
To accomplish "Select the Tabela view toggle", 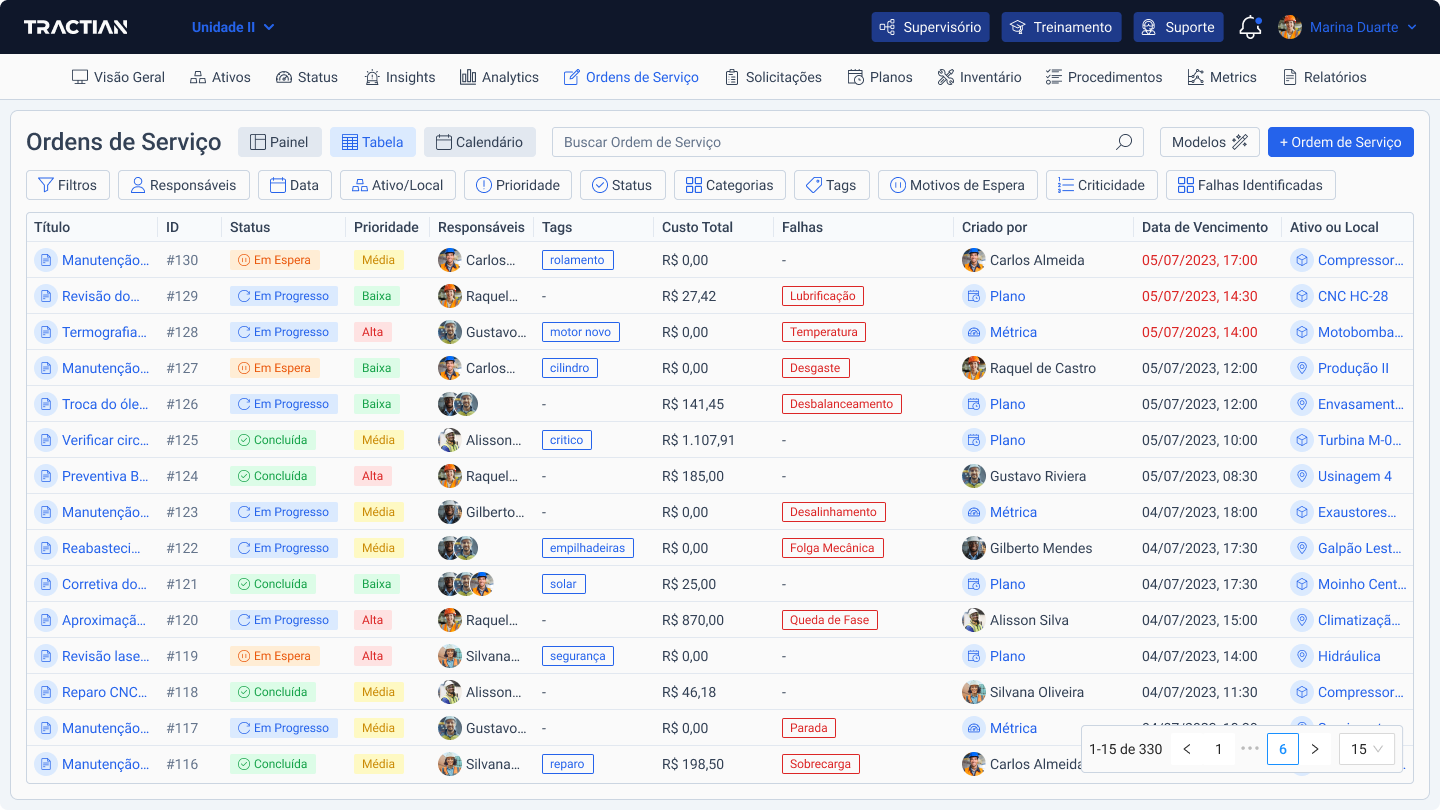I will [372, 142].
